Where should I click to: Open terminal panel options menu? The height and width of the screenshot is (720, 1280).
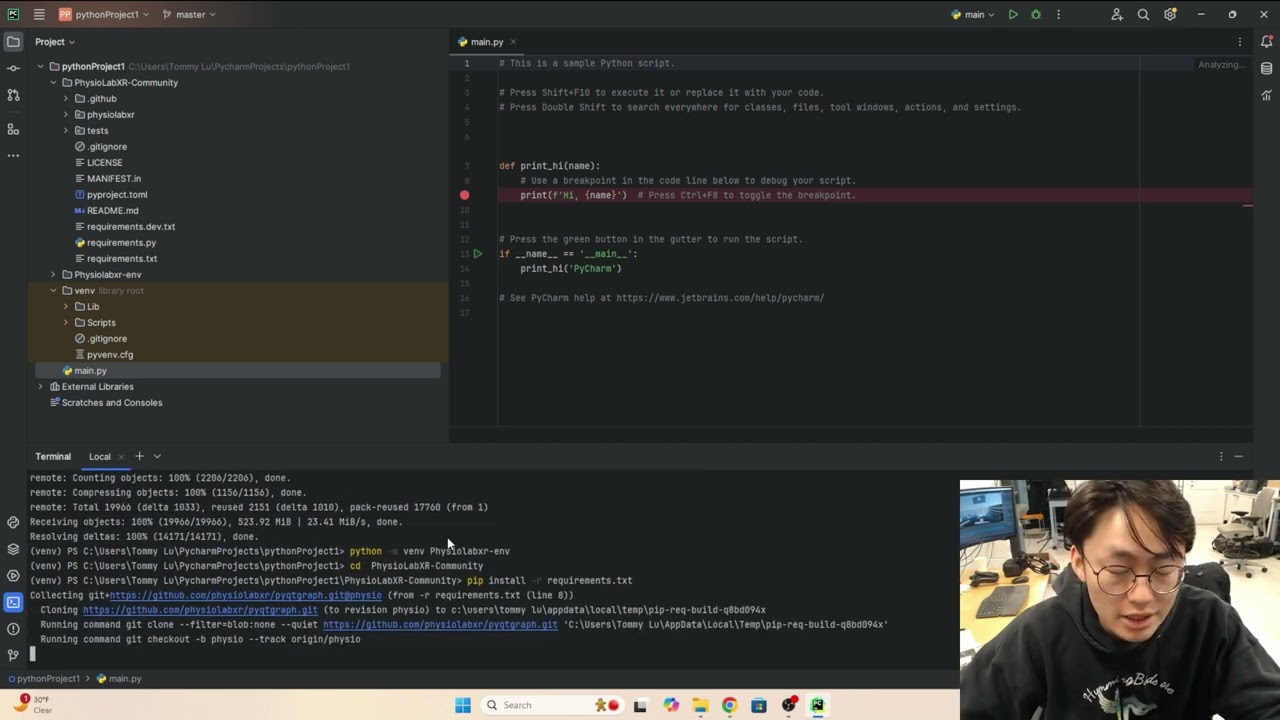click(x=1221, y=456)
